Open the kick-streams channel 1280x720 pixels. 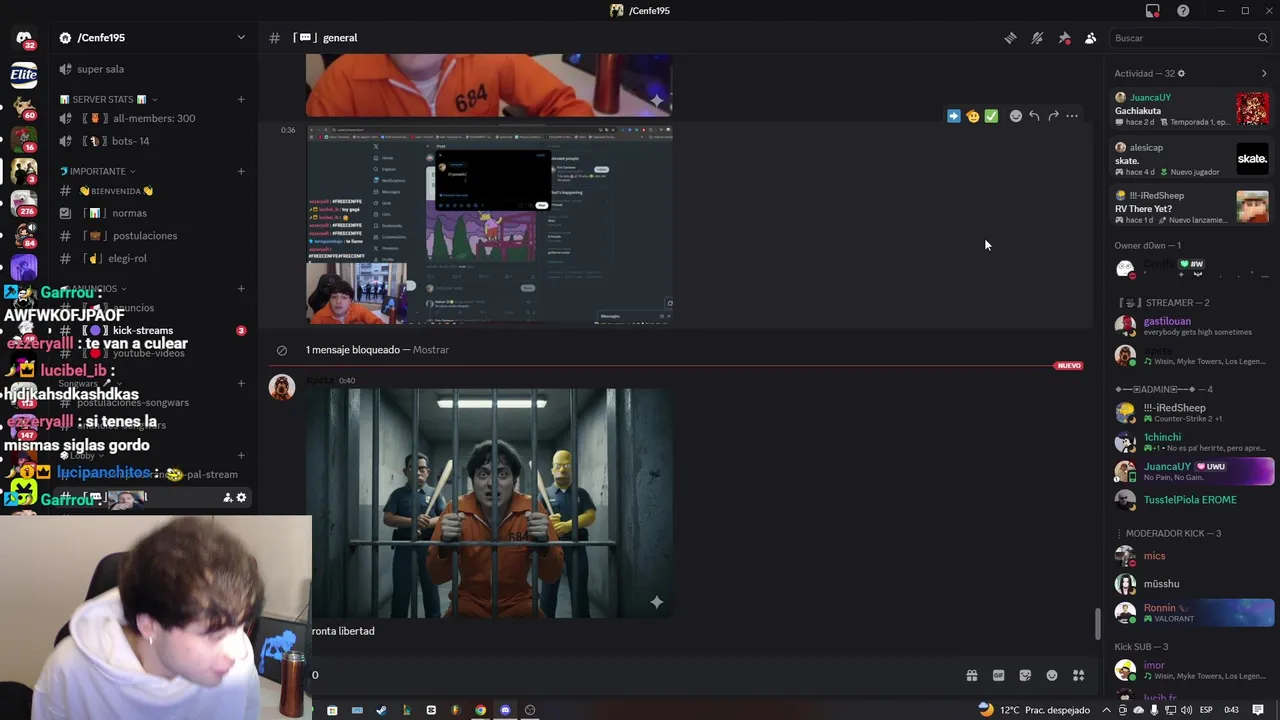coord(152,330)
